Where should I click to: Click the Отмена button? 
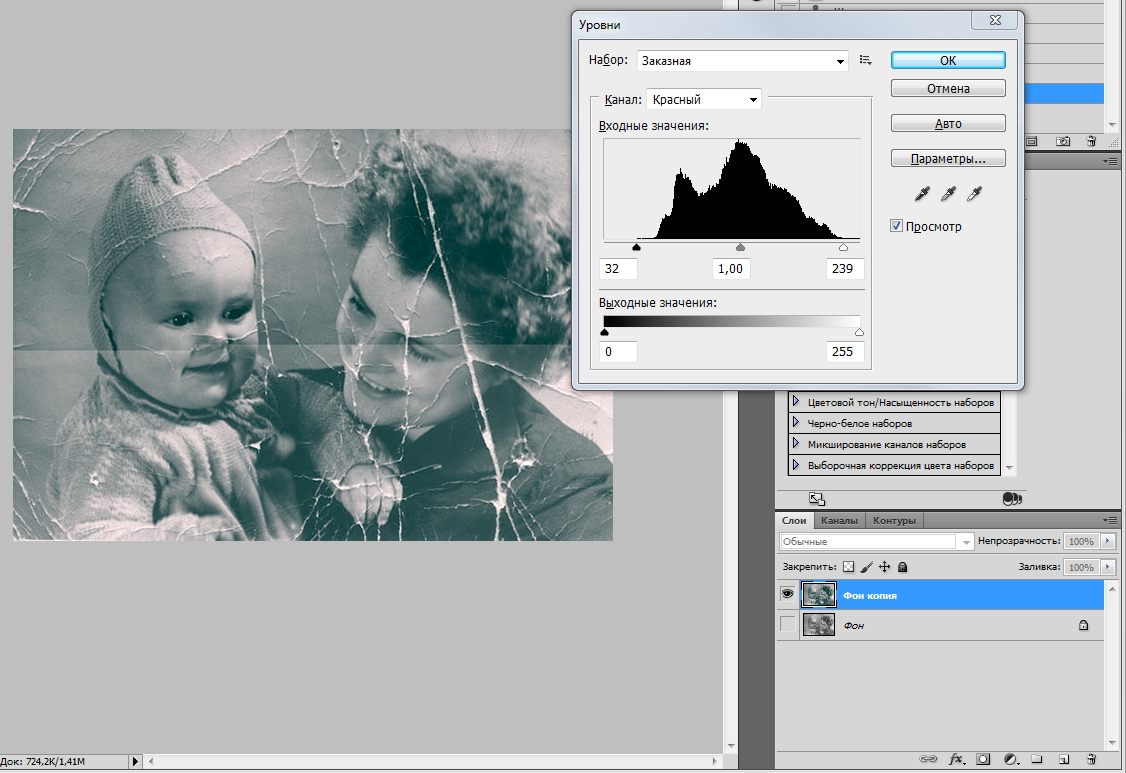pos(948,88)
